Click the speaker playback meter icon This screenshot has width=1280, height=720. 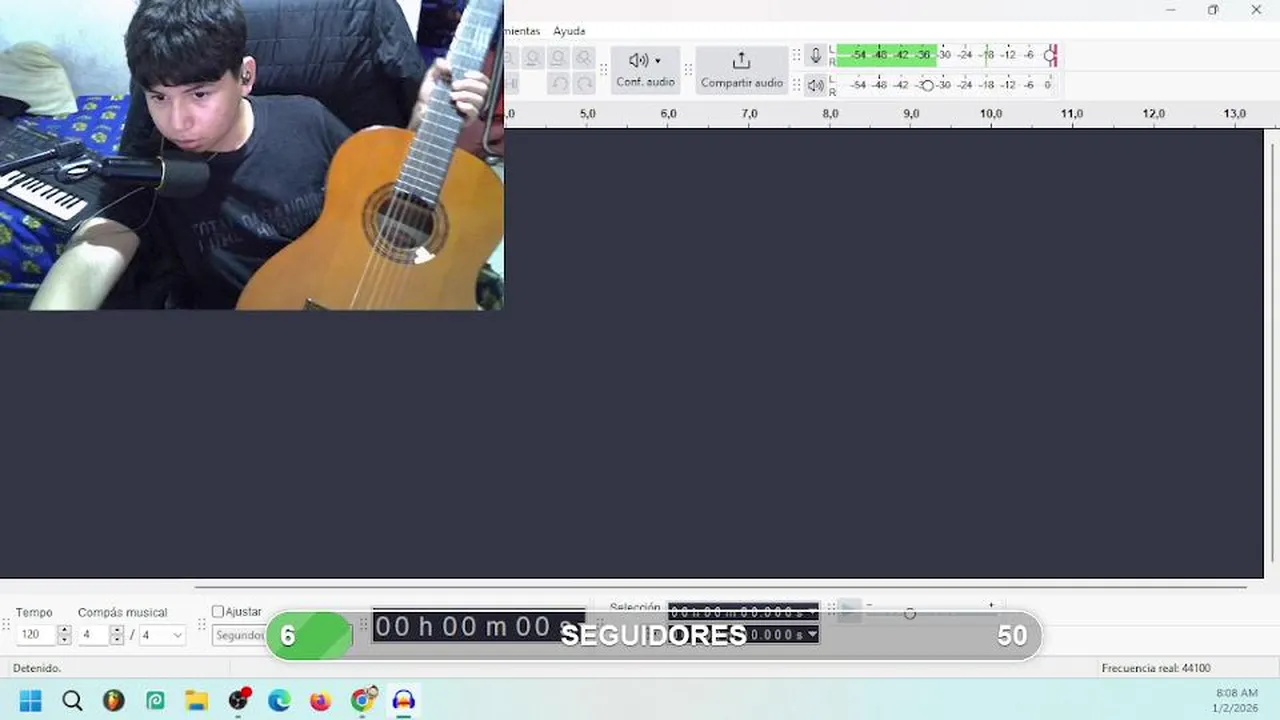tap(816, 85)
